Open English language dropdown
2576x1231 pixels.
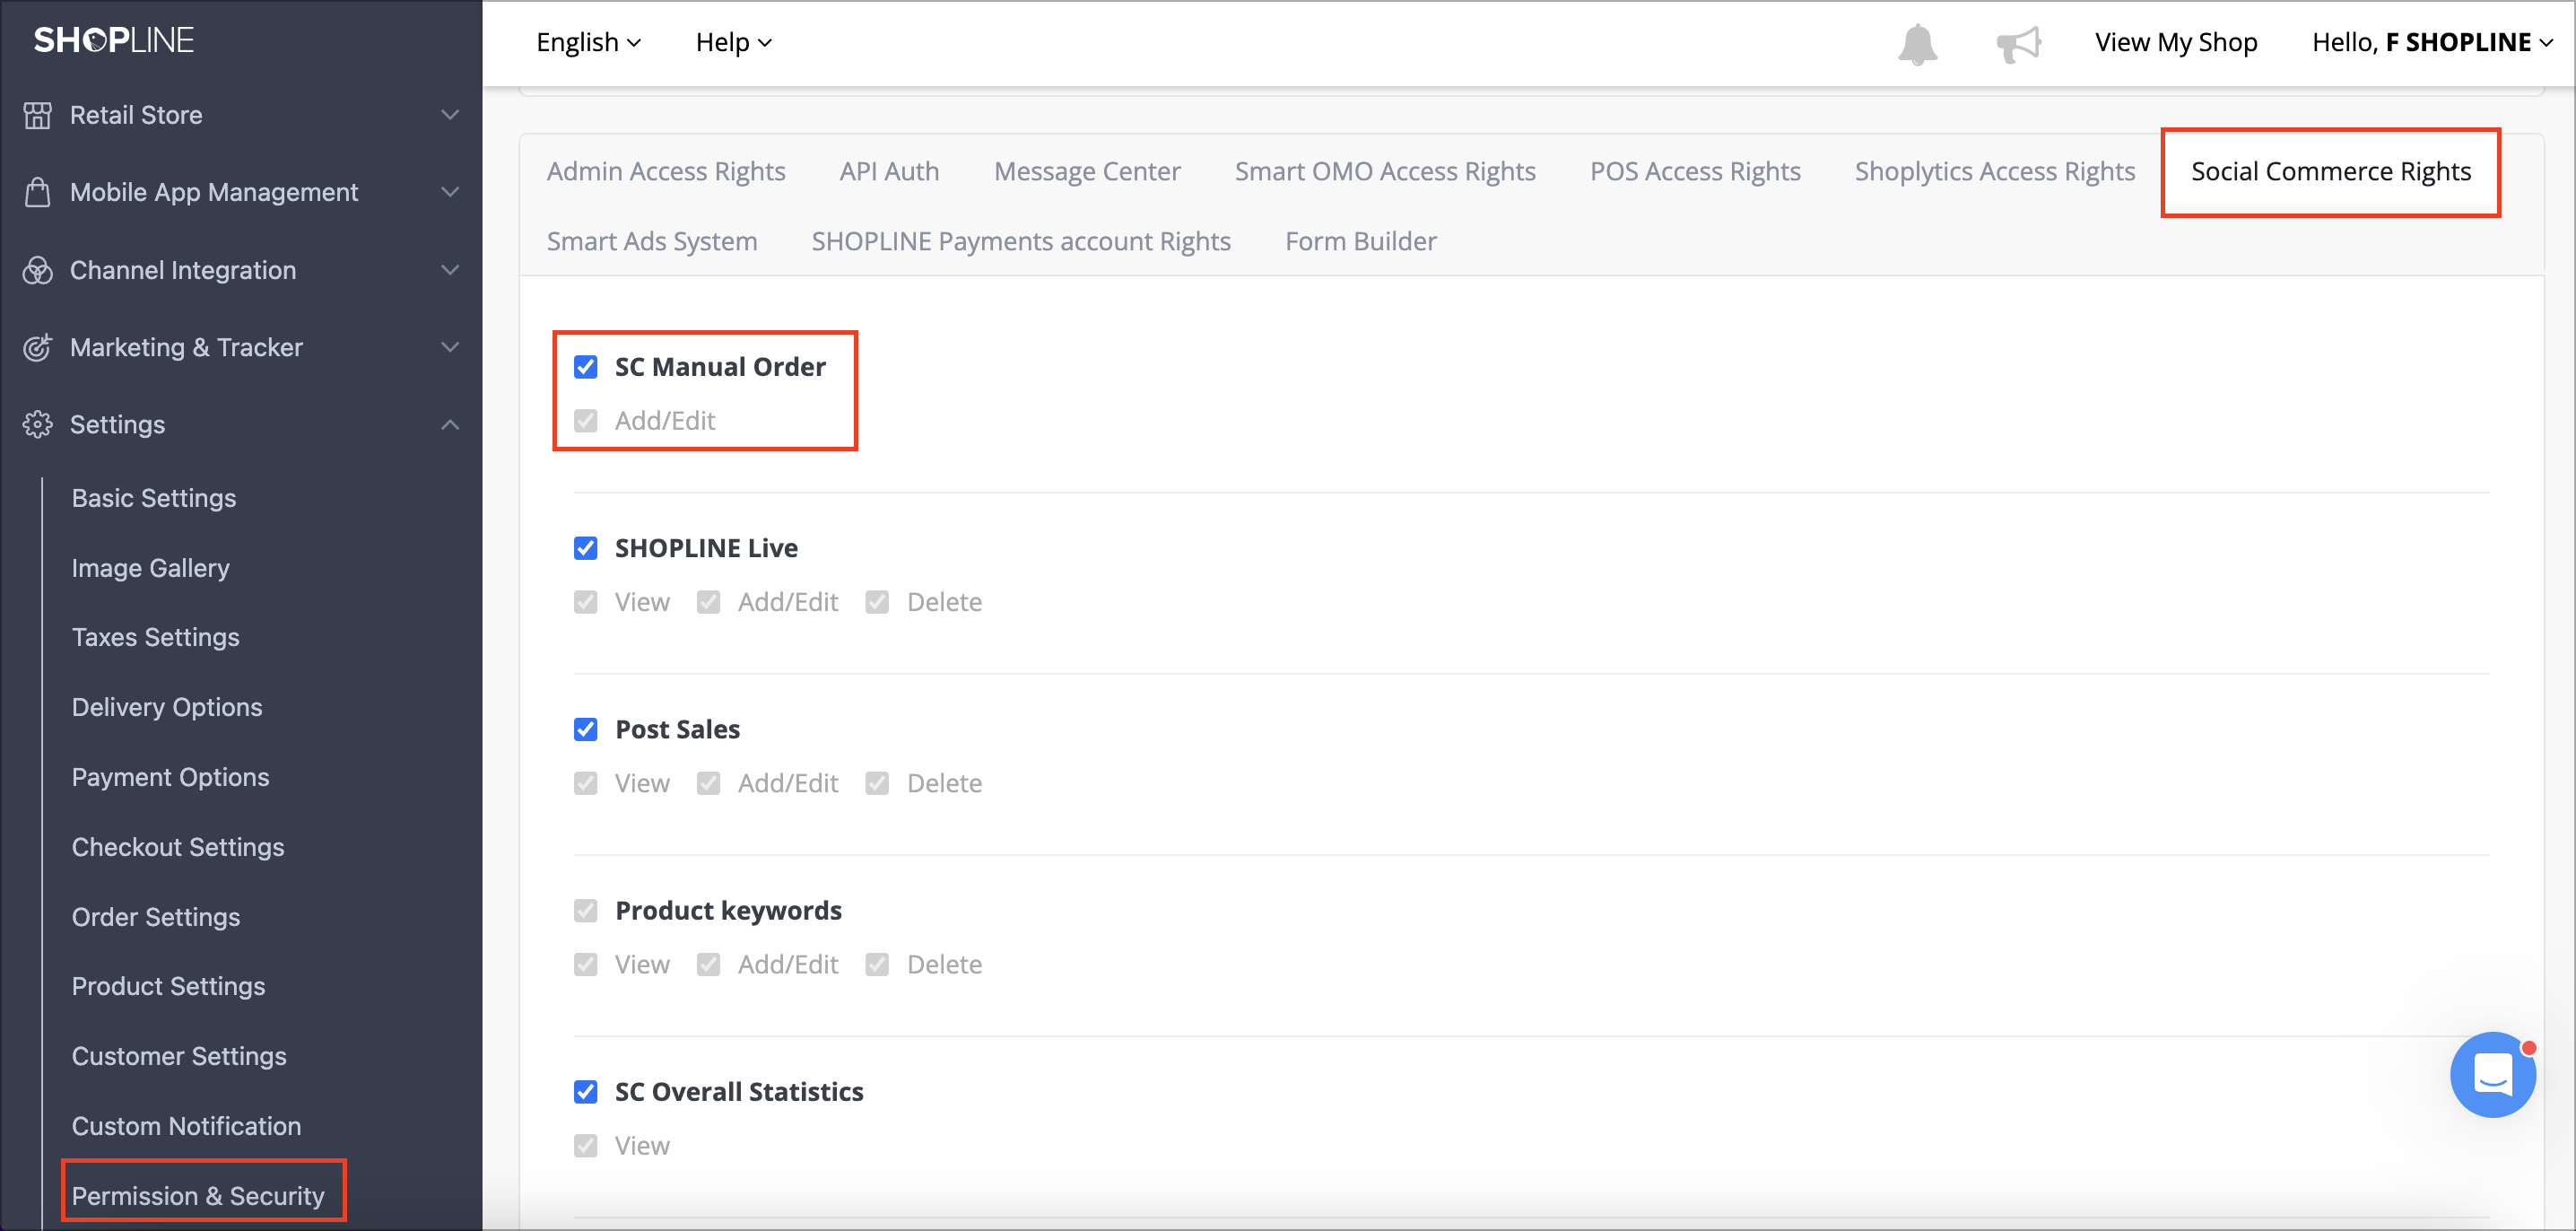[588, 42]
